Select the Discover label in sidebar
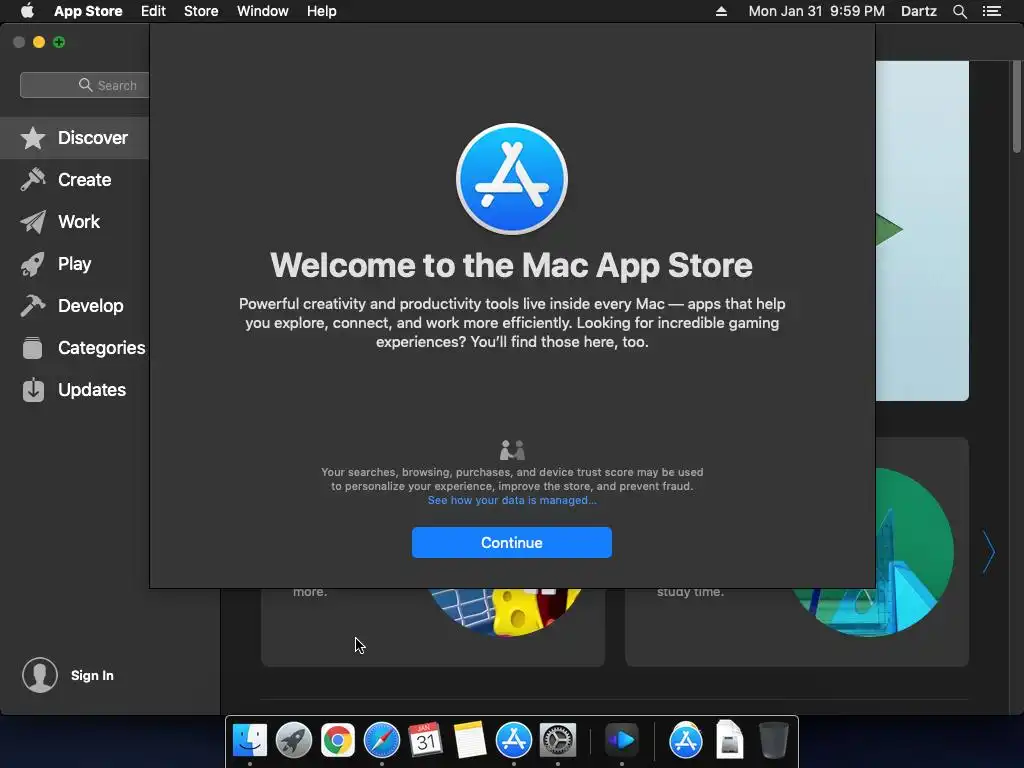 [x=93, y=138]
